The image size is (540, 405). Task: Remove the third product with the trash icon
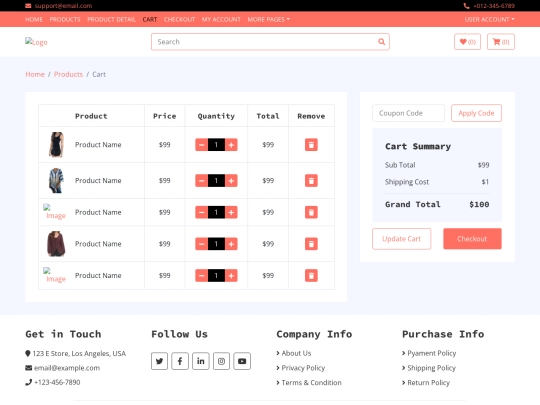click(311, 212)
